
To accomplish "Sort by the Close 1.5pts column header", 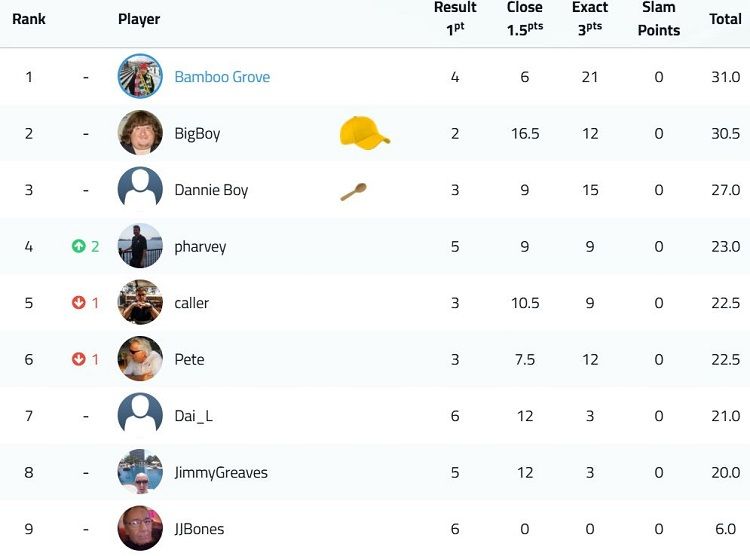I will click(x=525, y=19).
